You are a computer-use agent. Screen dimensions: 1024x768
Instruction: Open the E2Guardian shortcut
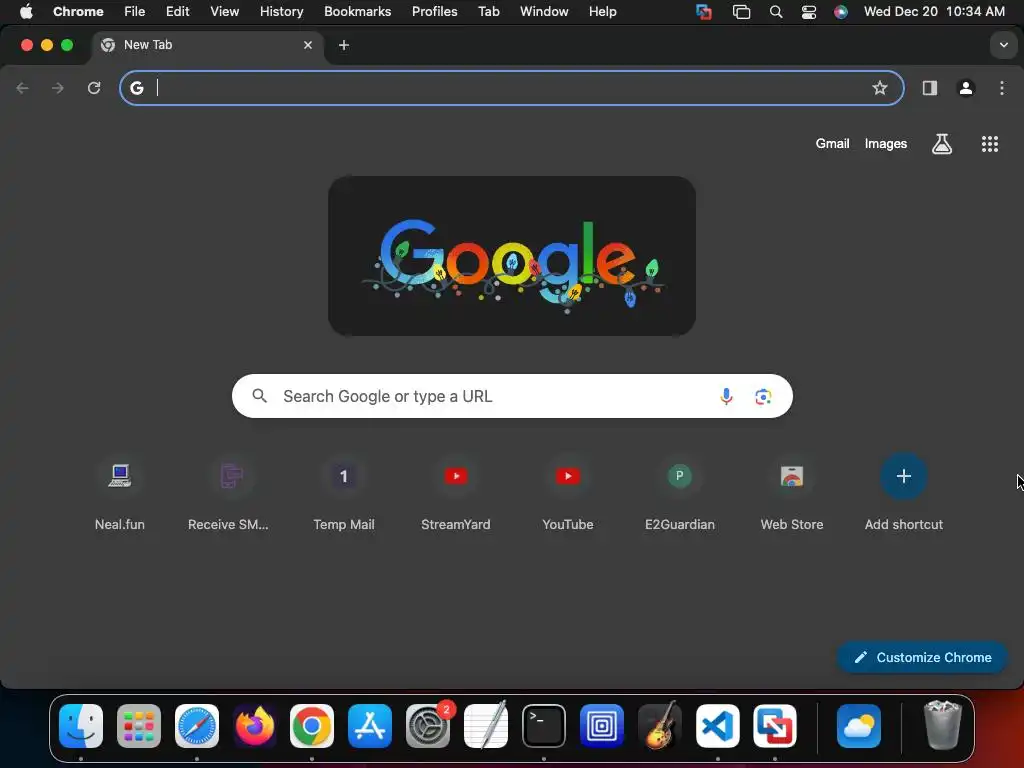coord(680,494)
